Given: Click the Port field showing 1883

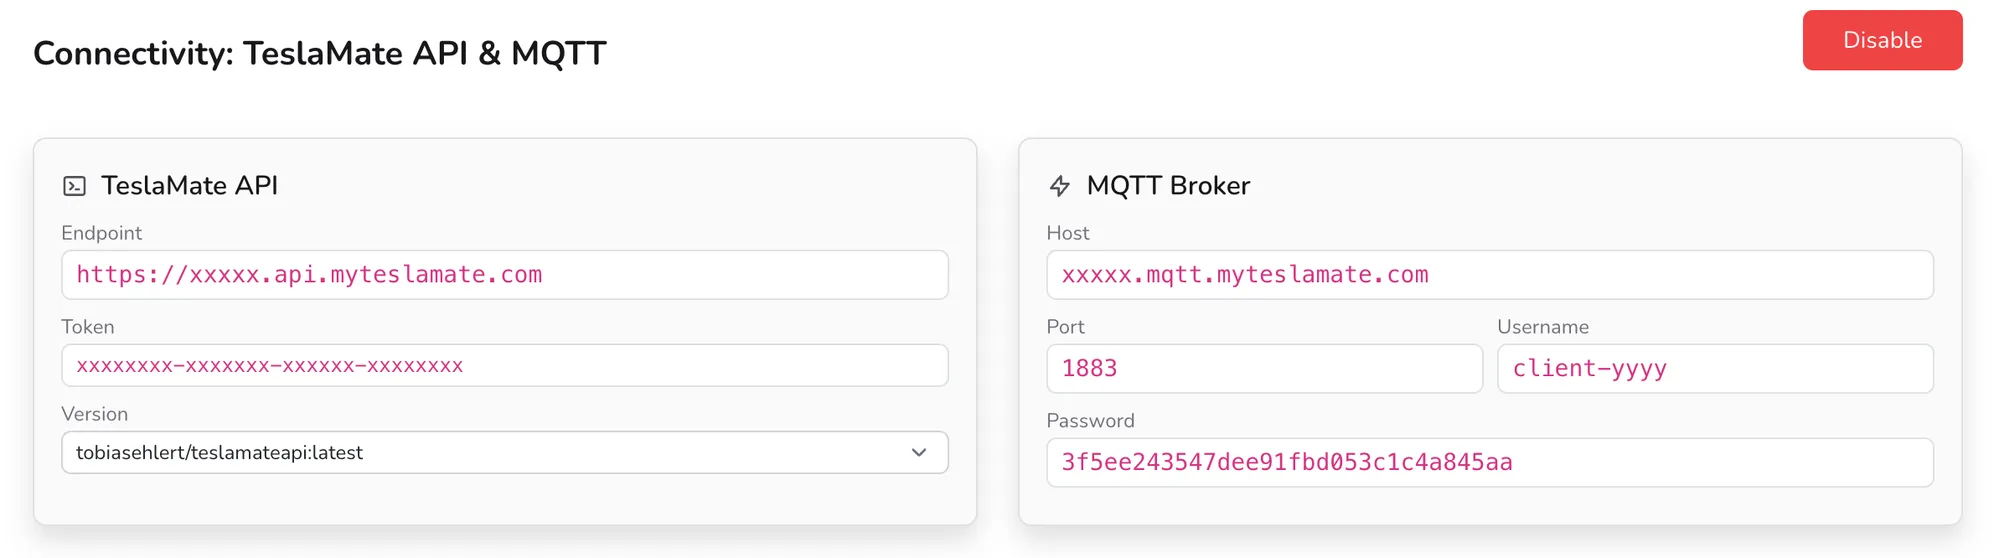Looking at the screenshot, I should (x=1264, y=369).
